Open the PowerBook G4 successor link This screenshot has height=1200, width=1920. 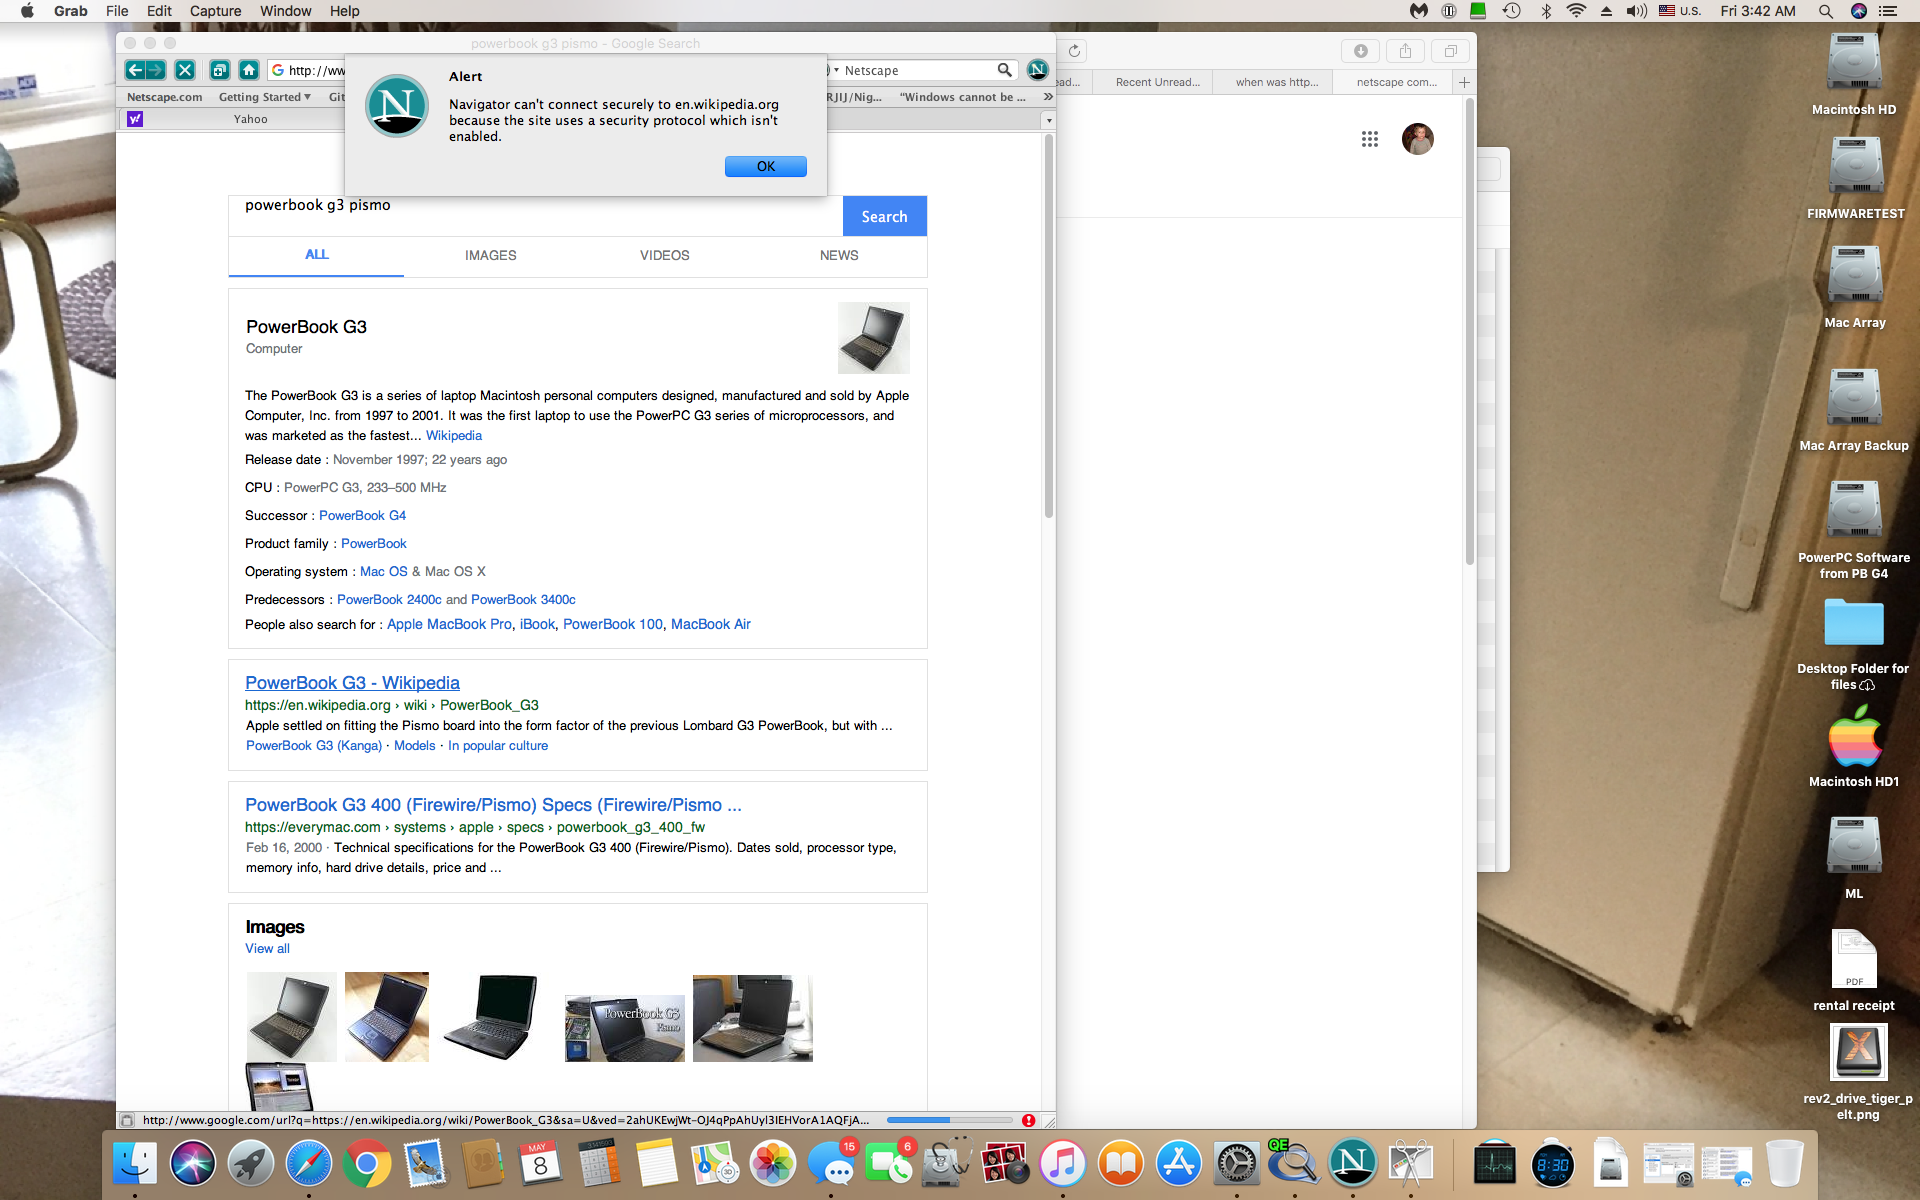(x=362, y=515)
